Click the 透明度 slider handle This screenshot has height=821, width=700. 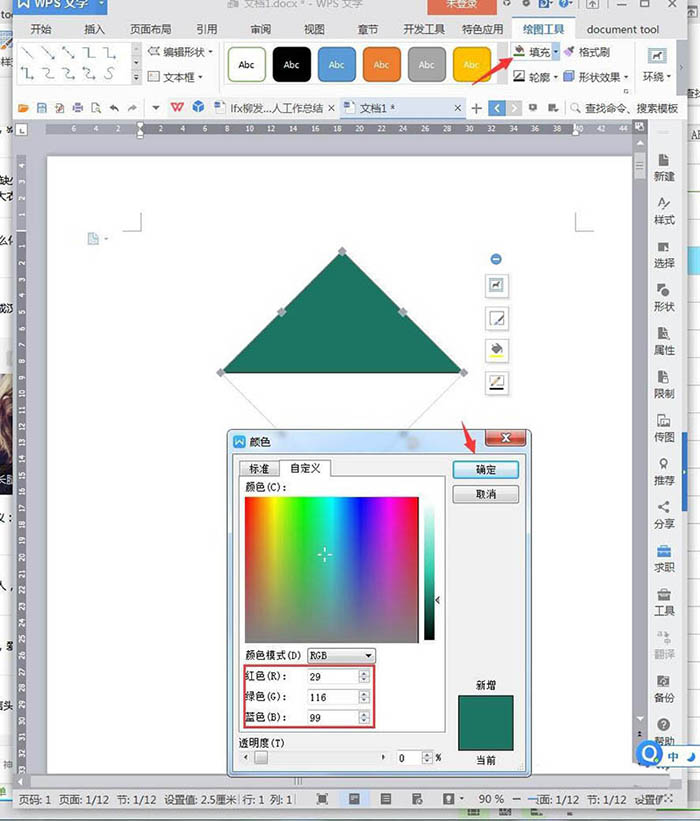pos(261,757)
